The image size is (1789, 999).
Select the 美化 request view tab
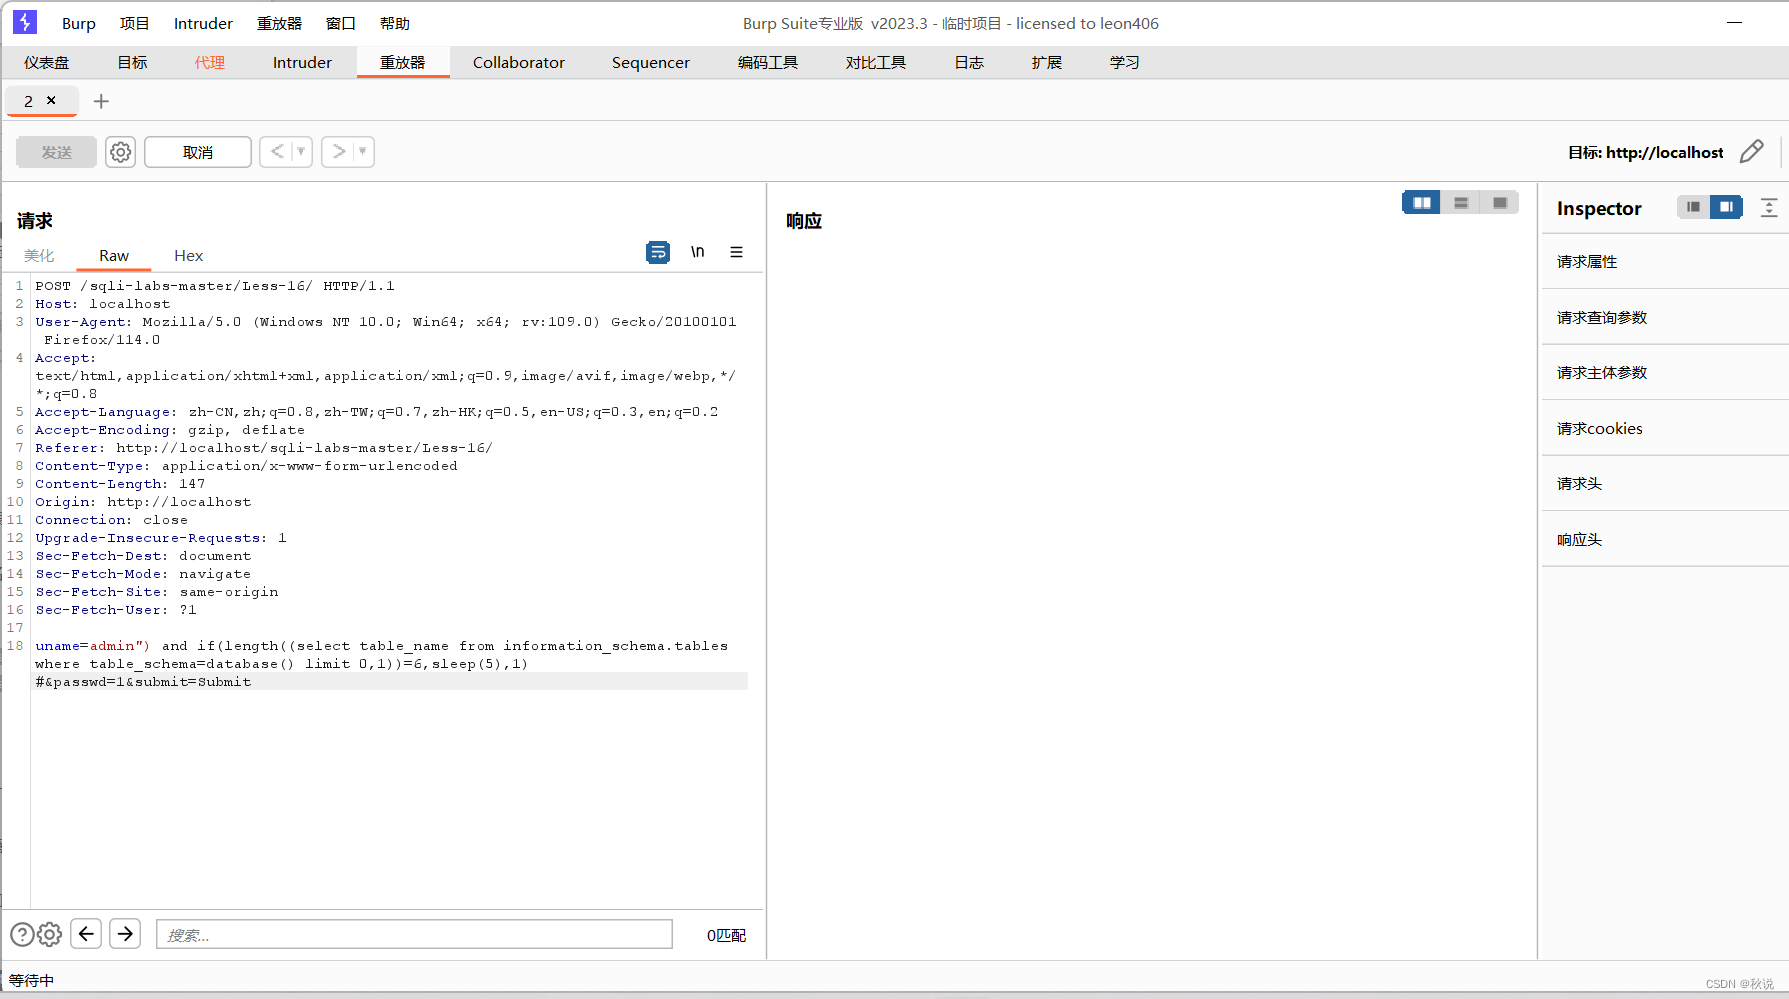tap(40, 256)
